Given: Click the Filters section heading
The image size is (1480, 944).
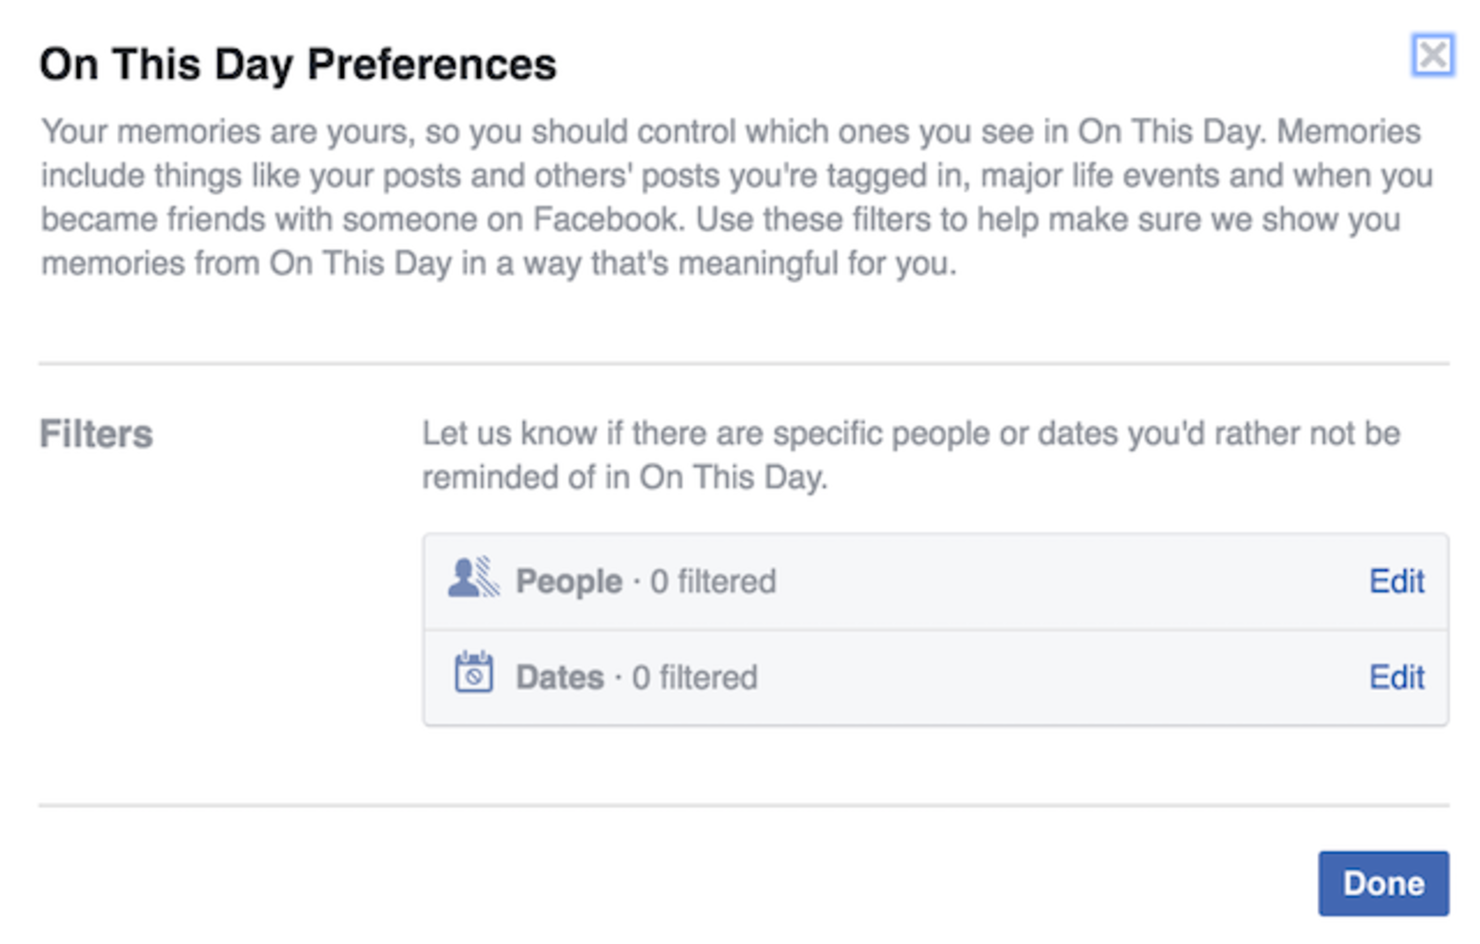Looking at the screenshot, I should pyautogui.click(x=96, y=434).
